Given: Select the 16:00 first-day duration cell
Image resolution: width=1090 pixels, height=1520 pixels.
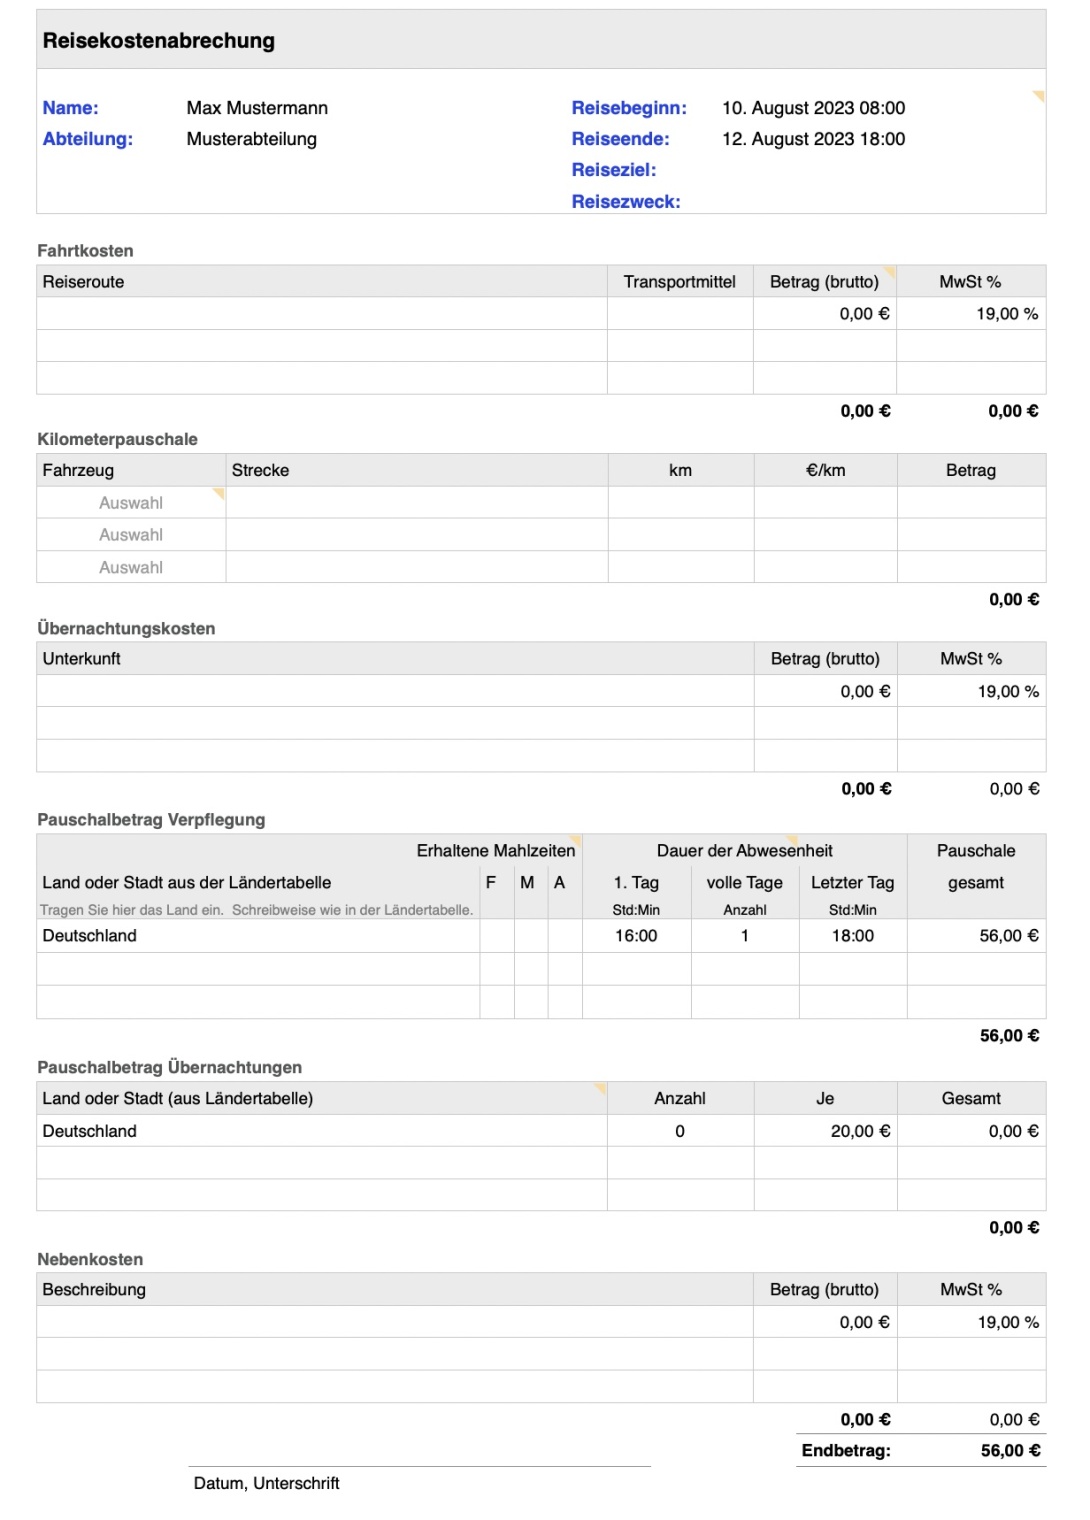Looking at the screenshot, I should [636, 936].
